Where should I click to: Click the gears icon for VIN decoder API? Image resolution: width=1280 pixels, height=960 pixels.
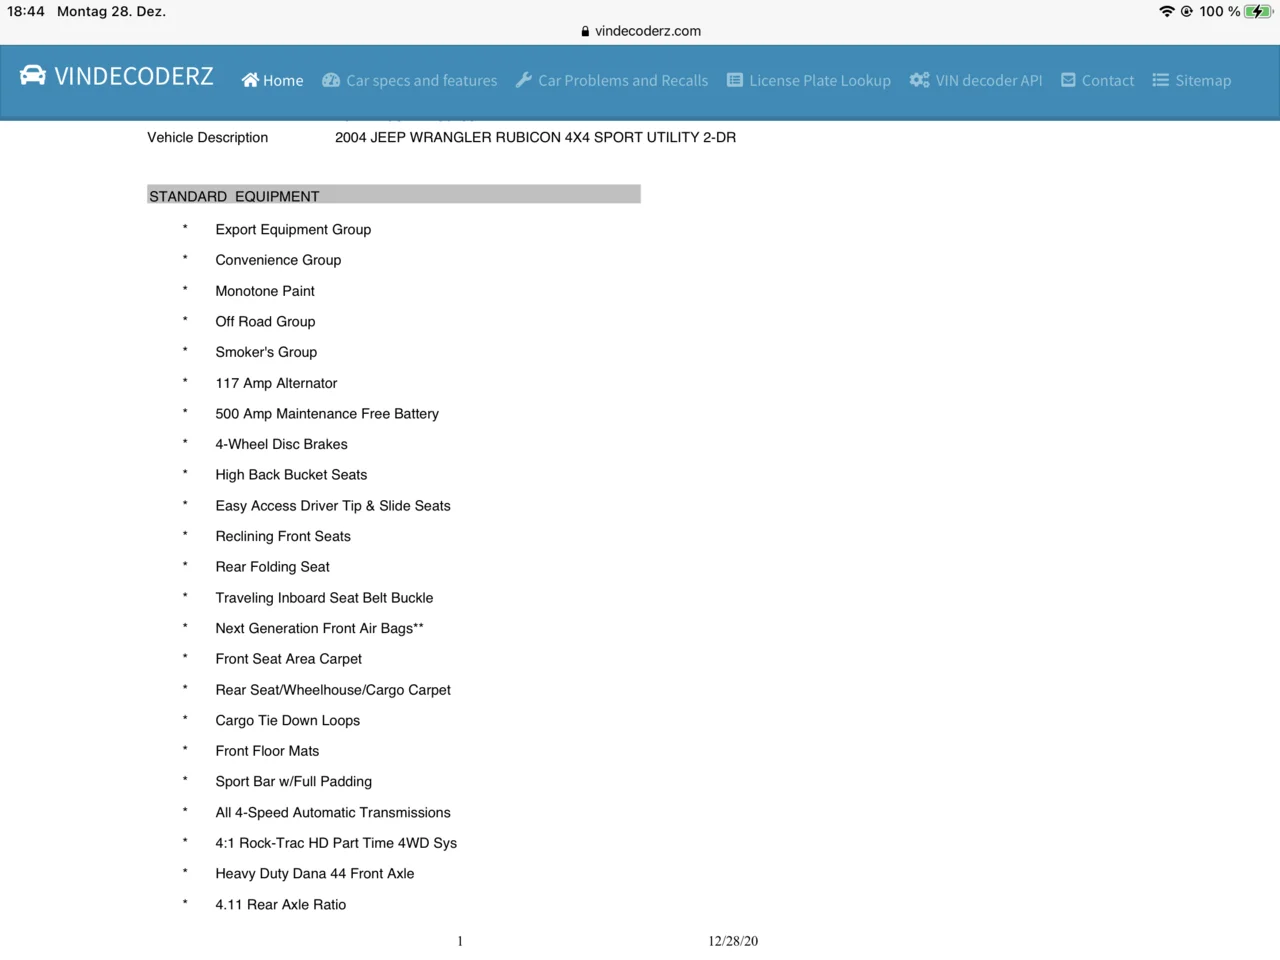tap(919, 80)
